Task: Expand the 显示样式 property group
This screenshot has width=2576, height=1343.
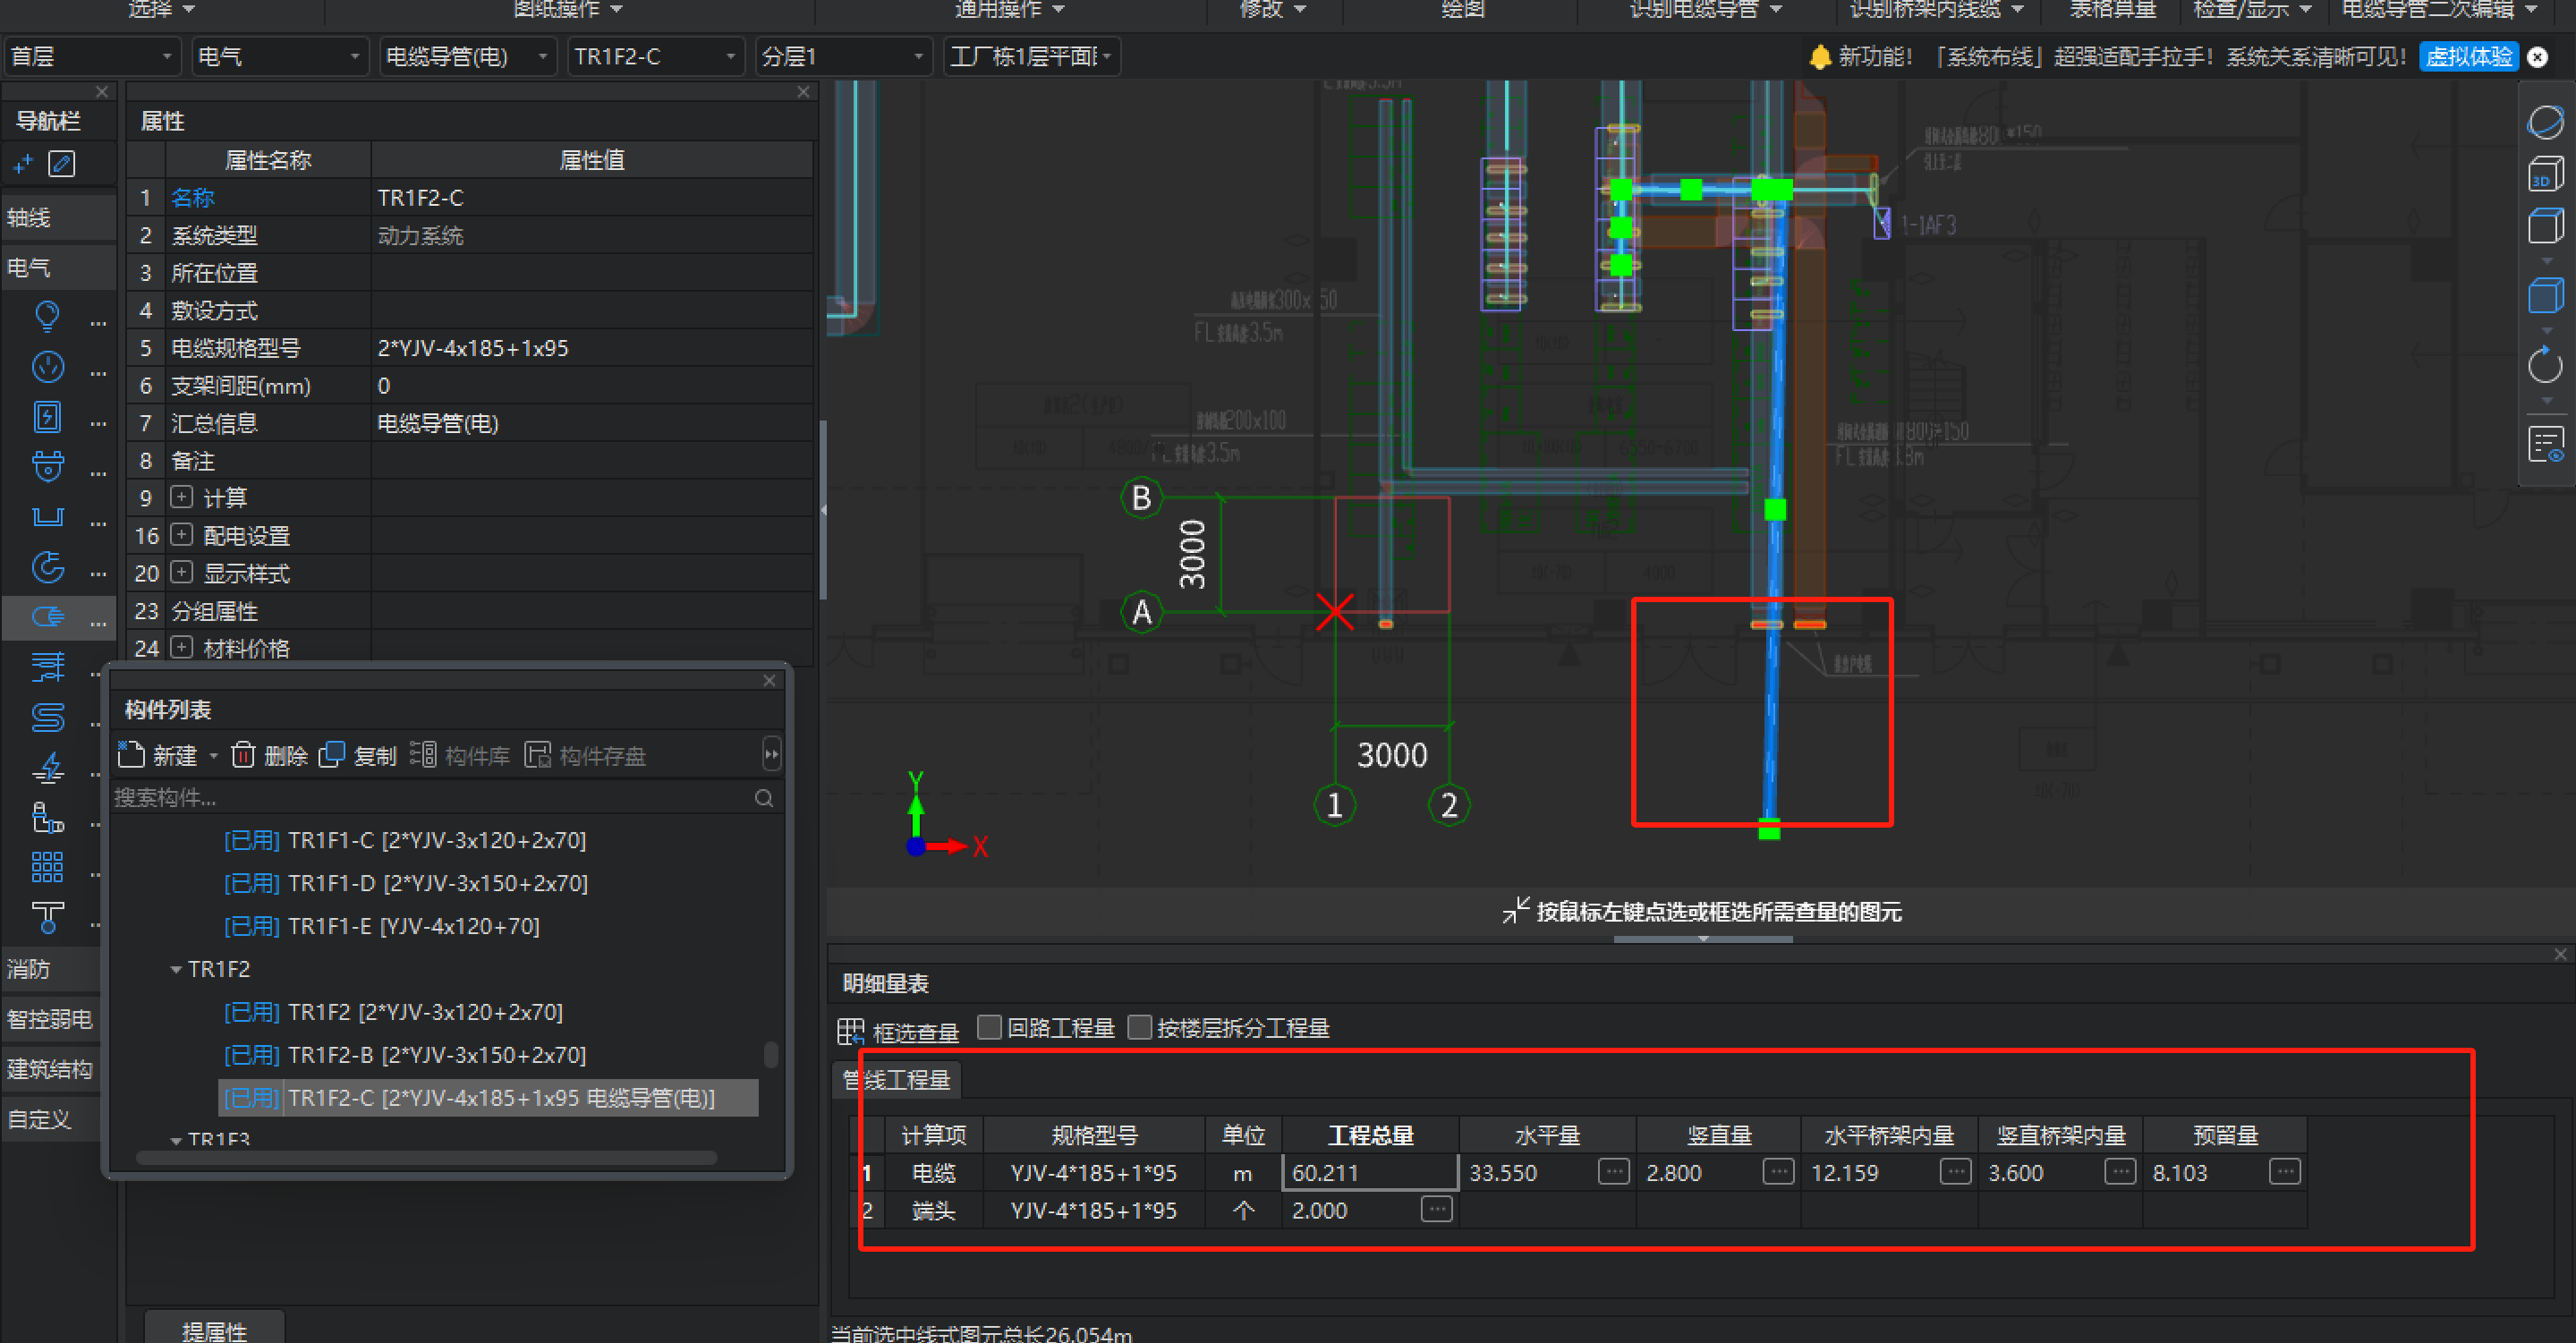Action: [x=181, y=572]
